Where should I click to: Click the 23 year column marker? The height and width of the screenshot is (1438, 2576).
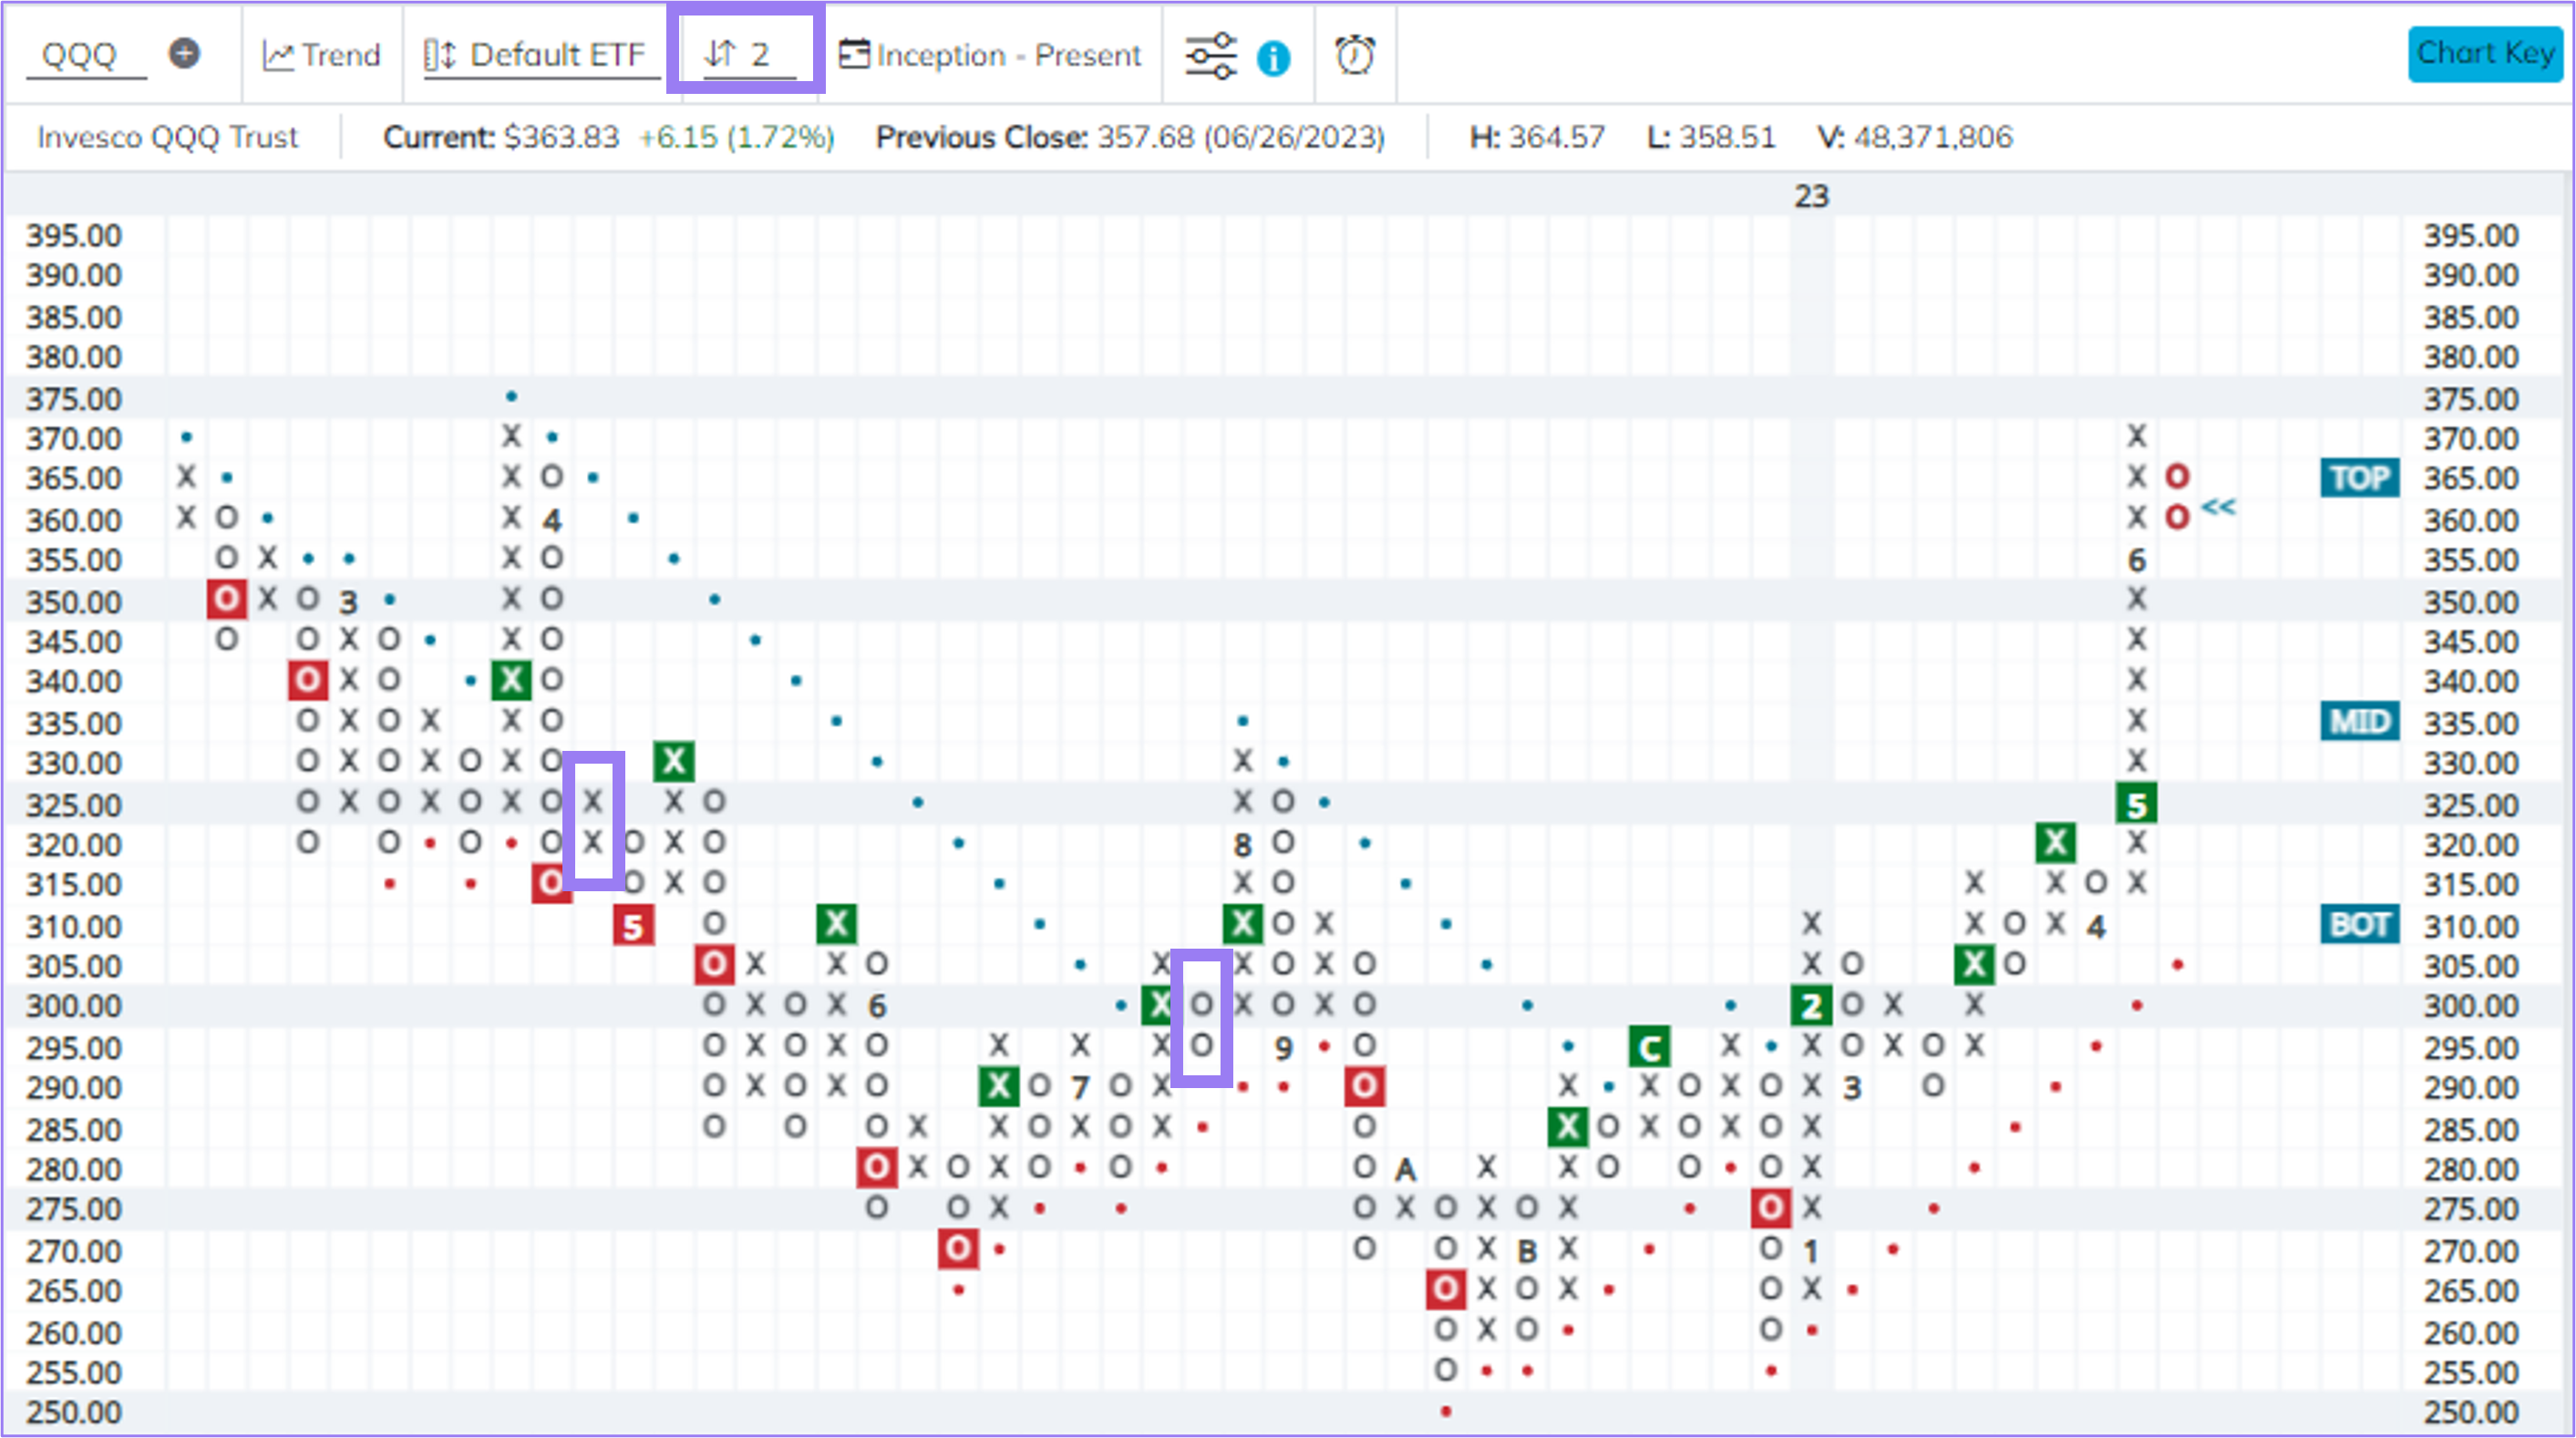point(1811,196)
